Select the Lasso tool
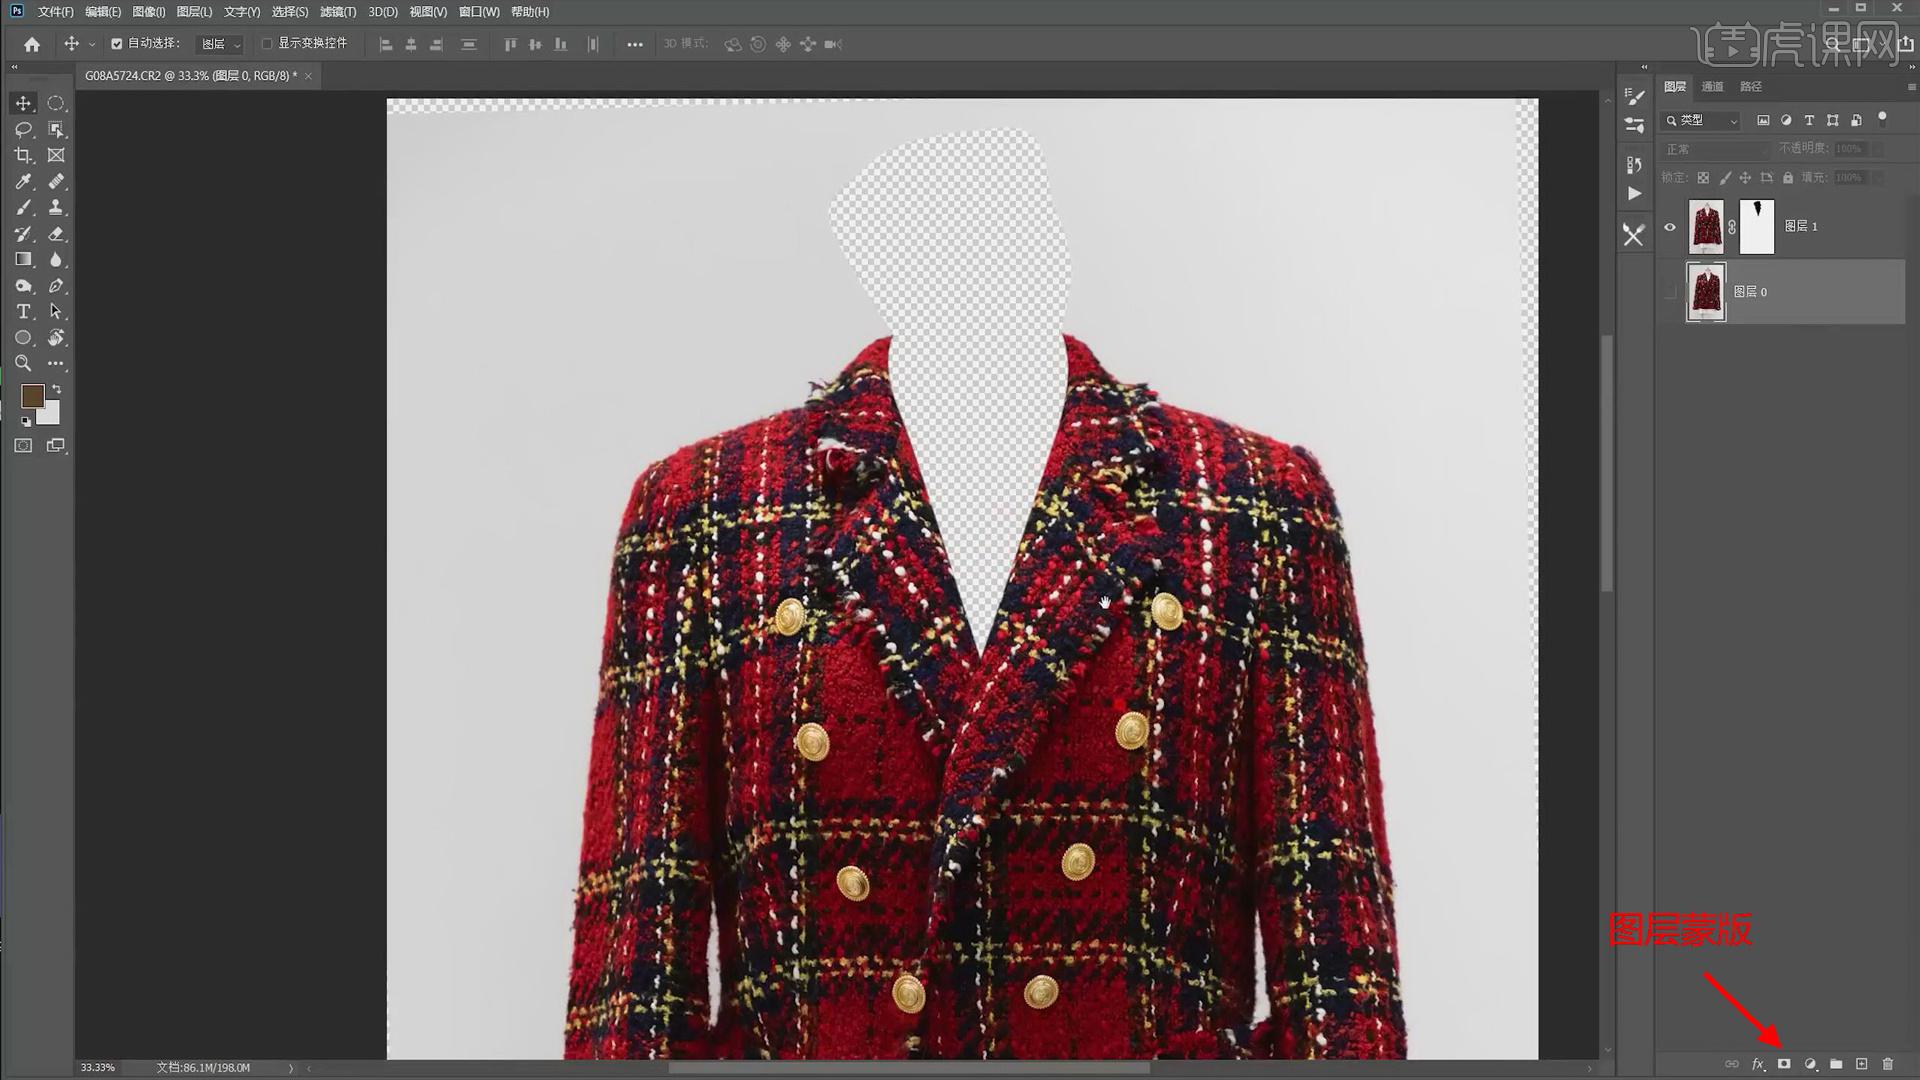Screen dimensions: 1920x1080 [23, 129]
